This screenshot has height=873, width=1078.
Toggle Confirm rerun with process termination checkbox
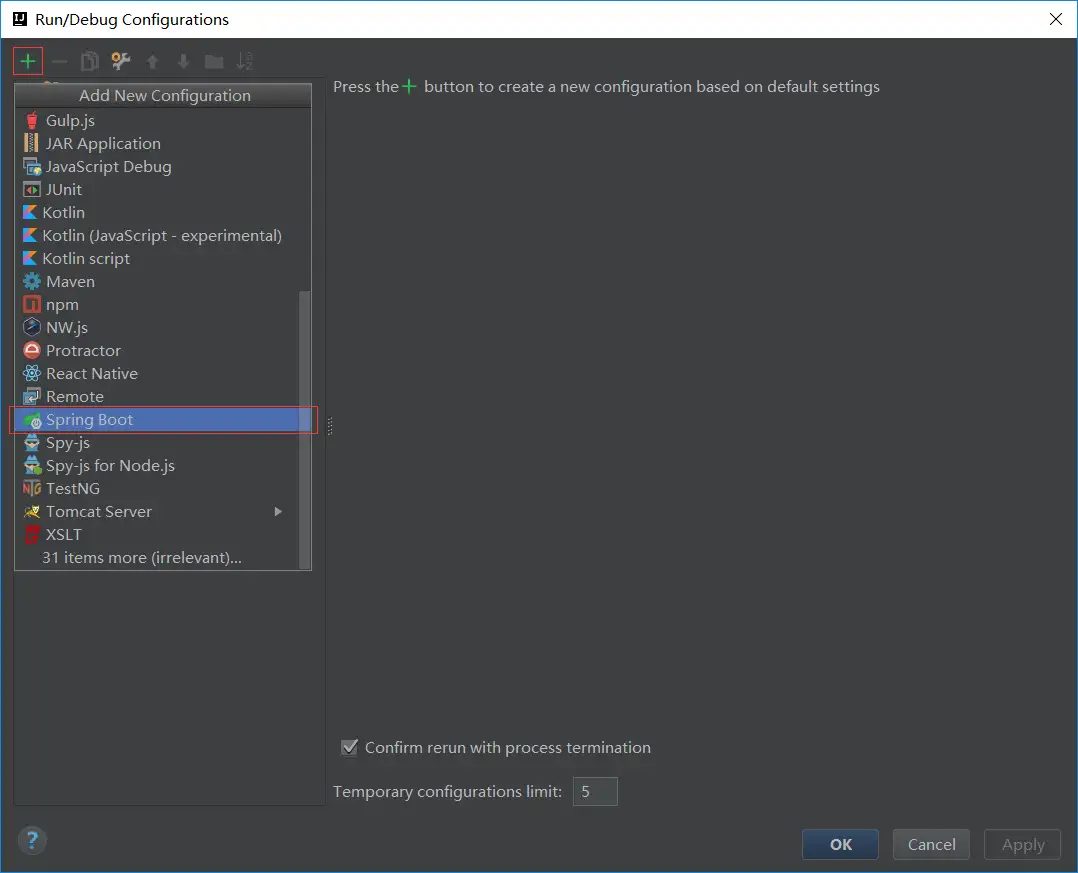[x=349, y=748]
